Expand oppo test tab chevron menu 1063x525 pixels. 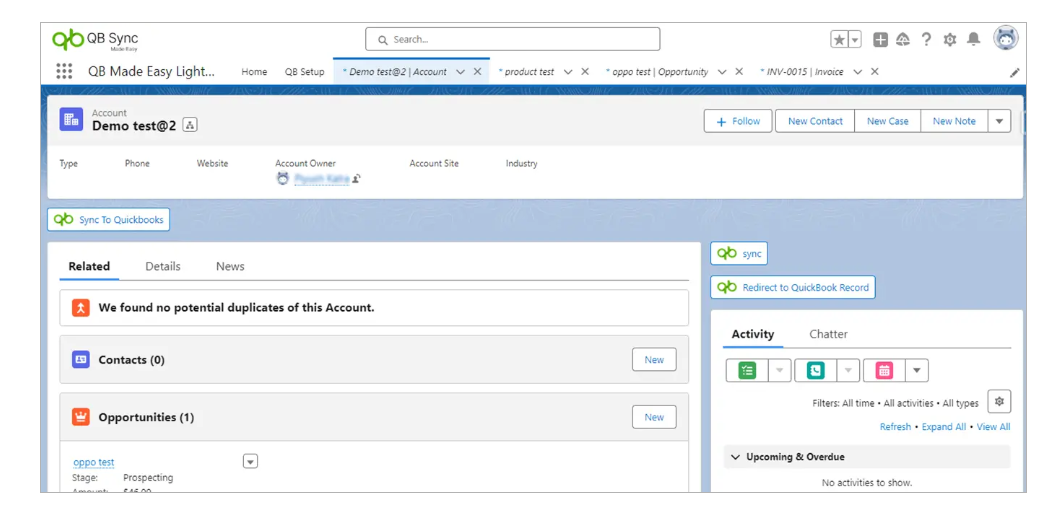tap(722, 72)
